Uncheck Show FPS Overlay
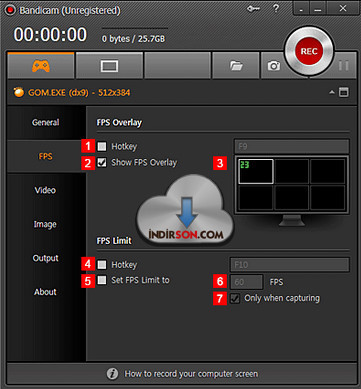This screenshot has width=361, height=389. tap(102, 163)
